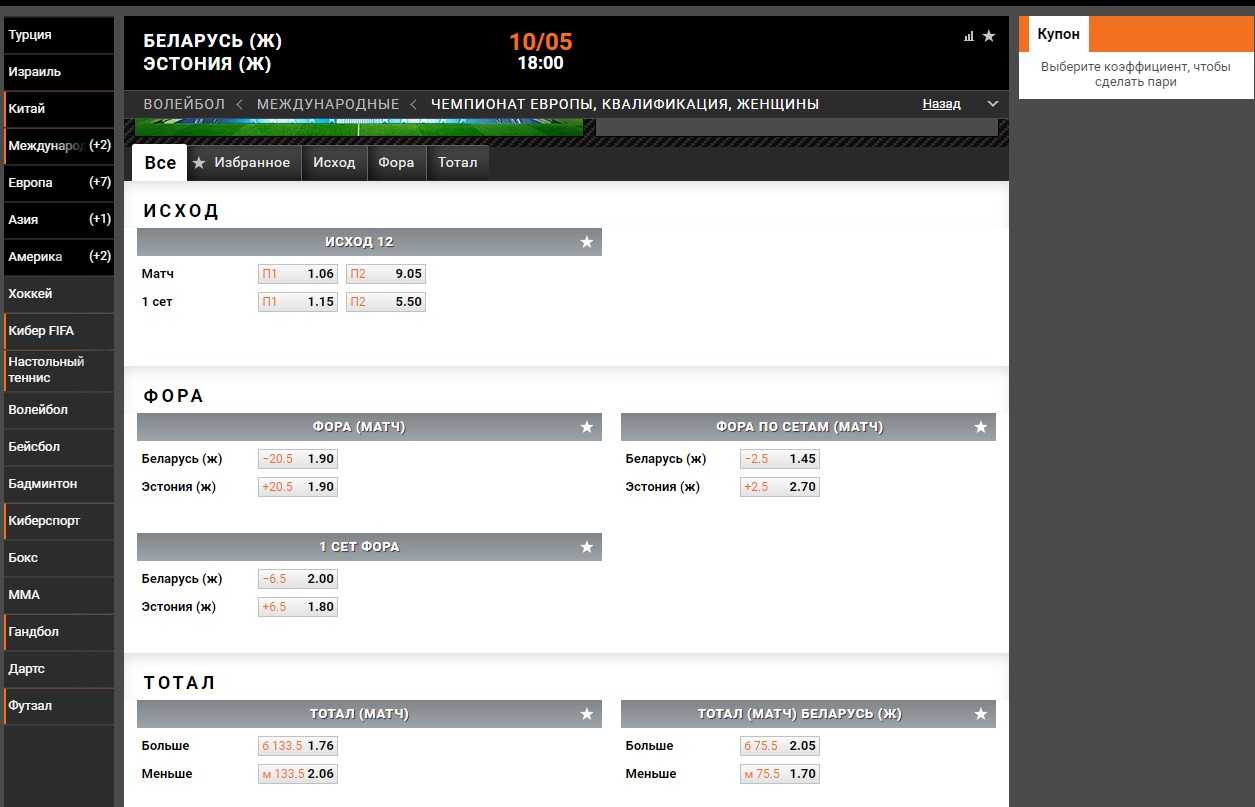Open Израиль in the sidebar
This screenshot has width=1255, height=807.
[x=59, y=72]
